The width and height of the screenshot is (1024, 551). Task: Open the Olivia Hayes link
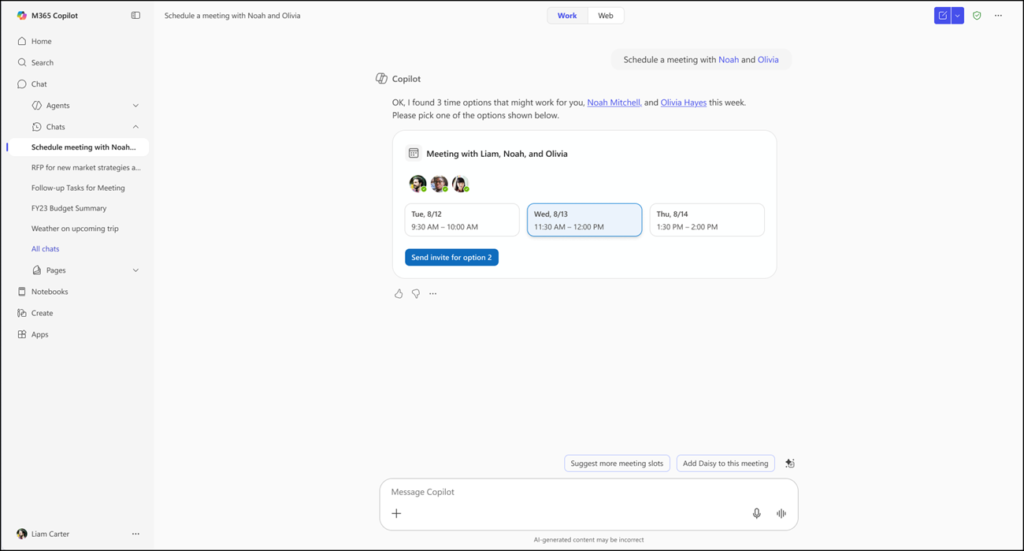pos(683,102)
